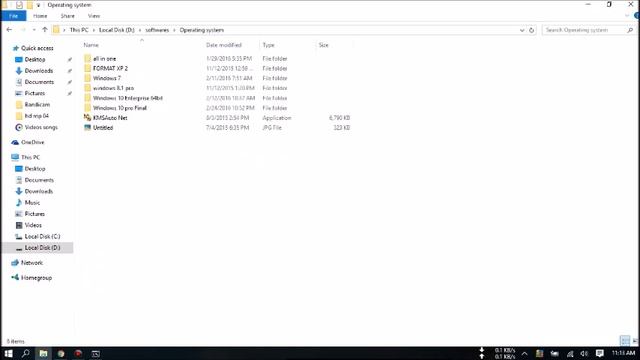Switch to the Home ribbon tab
Viewport: 640px width, 360px height.
point(40,16)
